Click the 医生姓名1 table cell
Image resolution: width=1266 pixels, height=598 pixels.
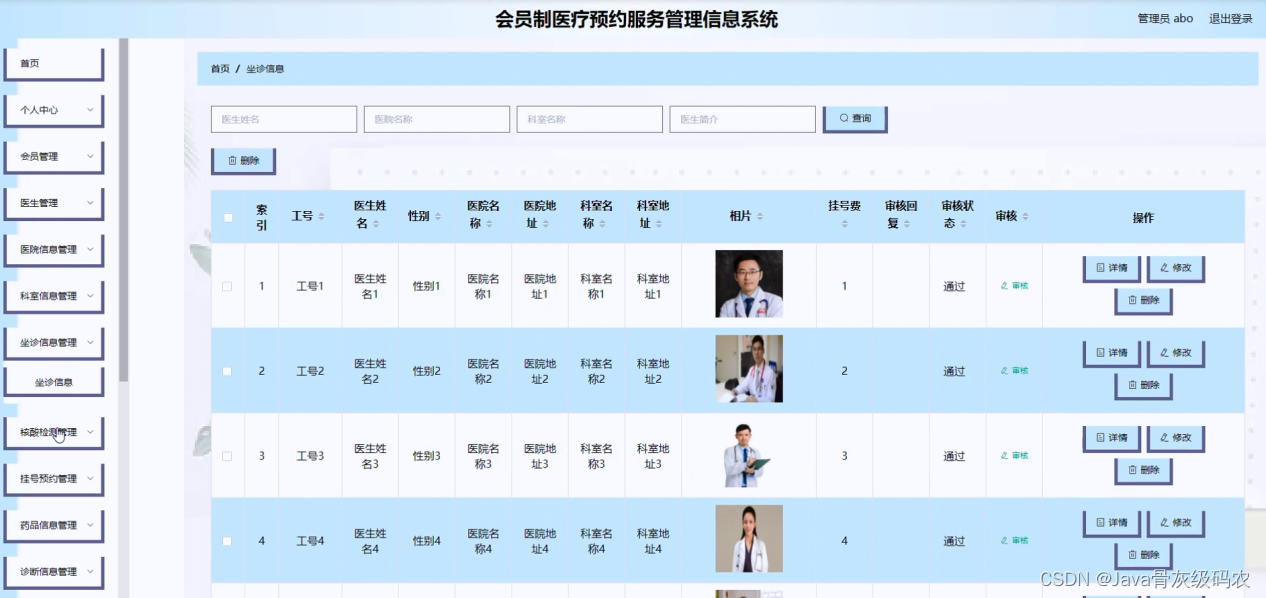370,286
